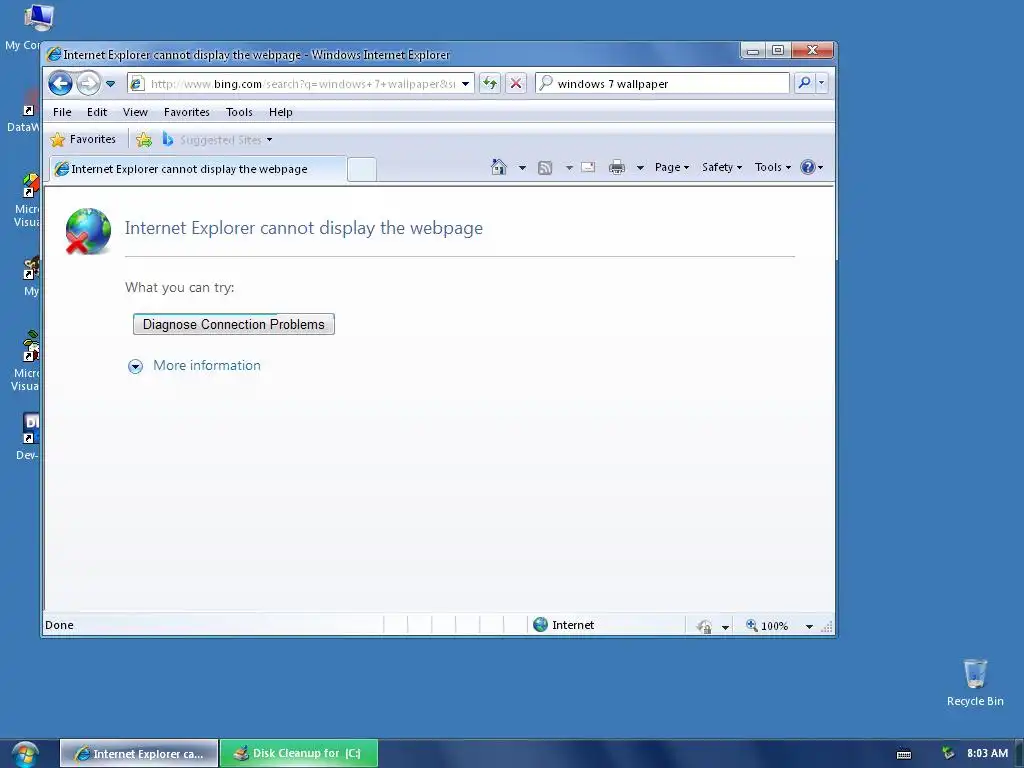Open a new tab with the blank tab button
Viewport: 1024px width, 768px height.
[362, 169]
